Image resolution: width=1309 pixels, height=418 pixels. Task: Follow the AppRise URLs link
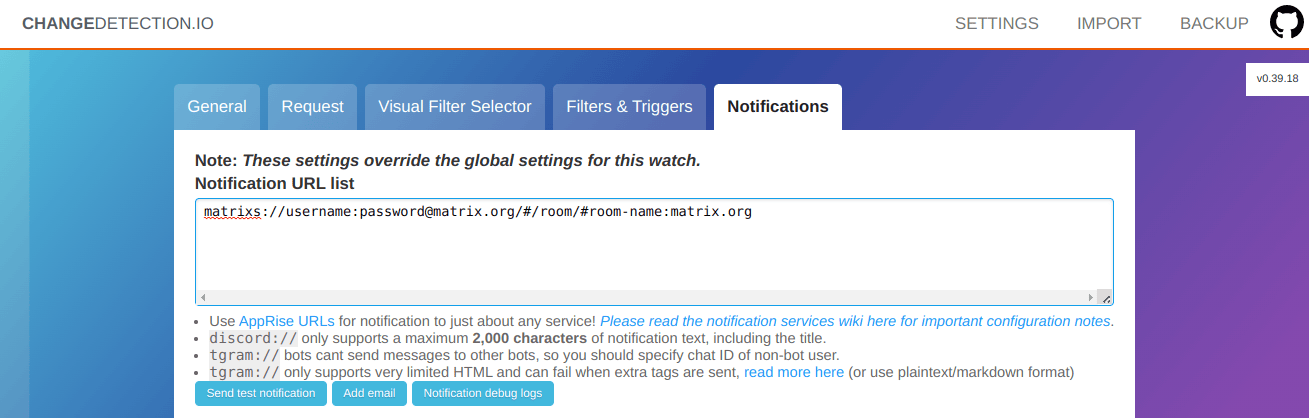[286, 321]
